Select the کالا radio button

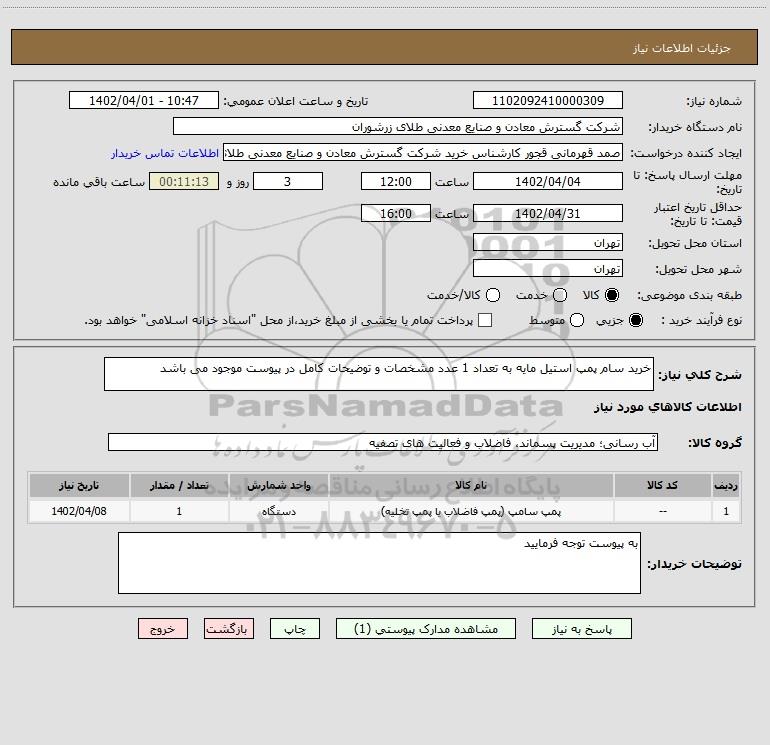(612, 295)
